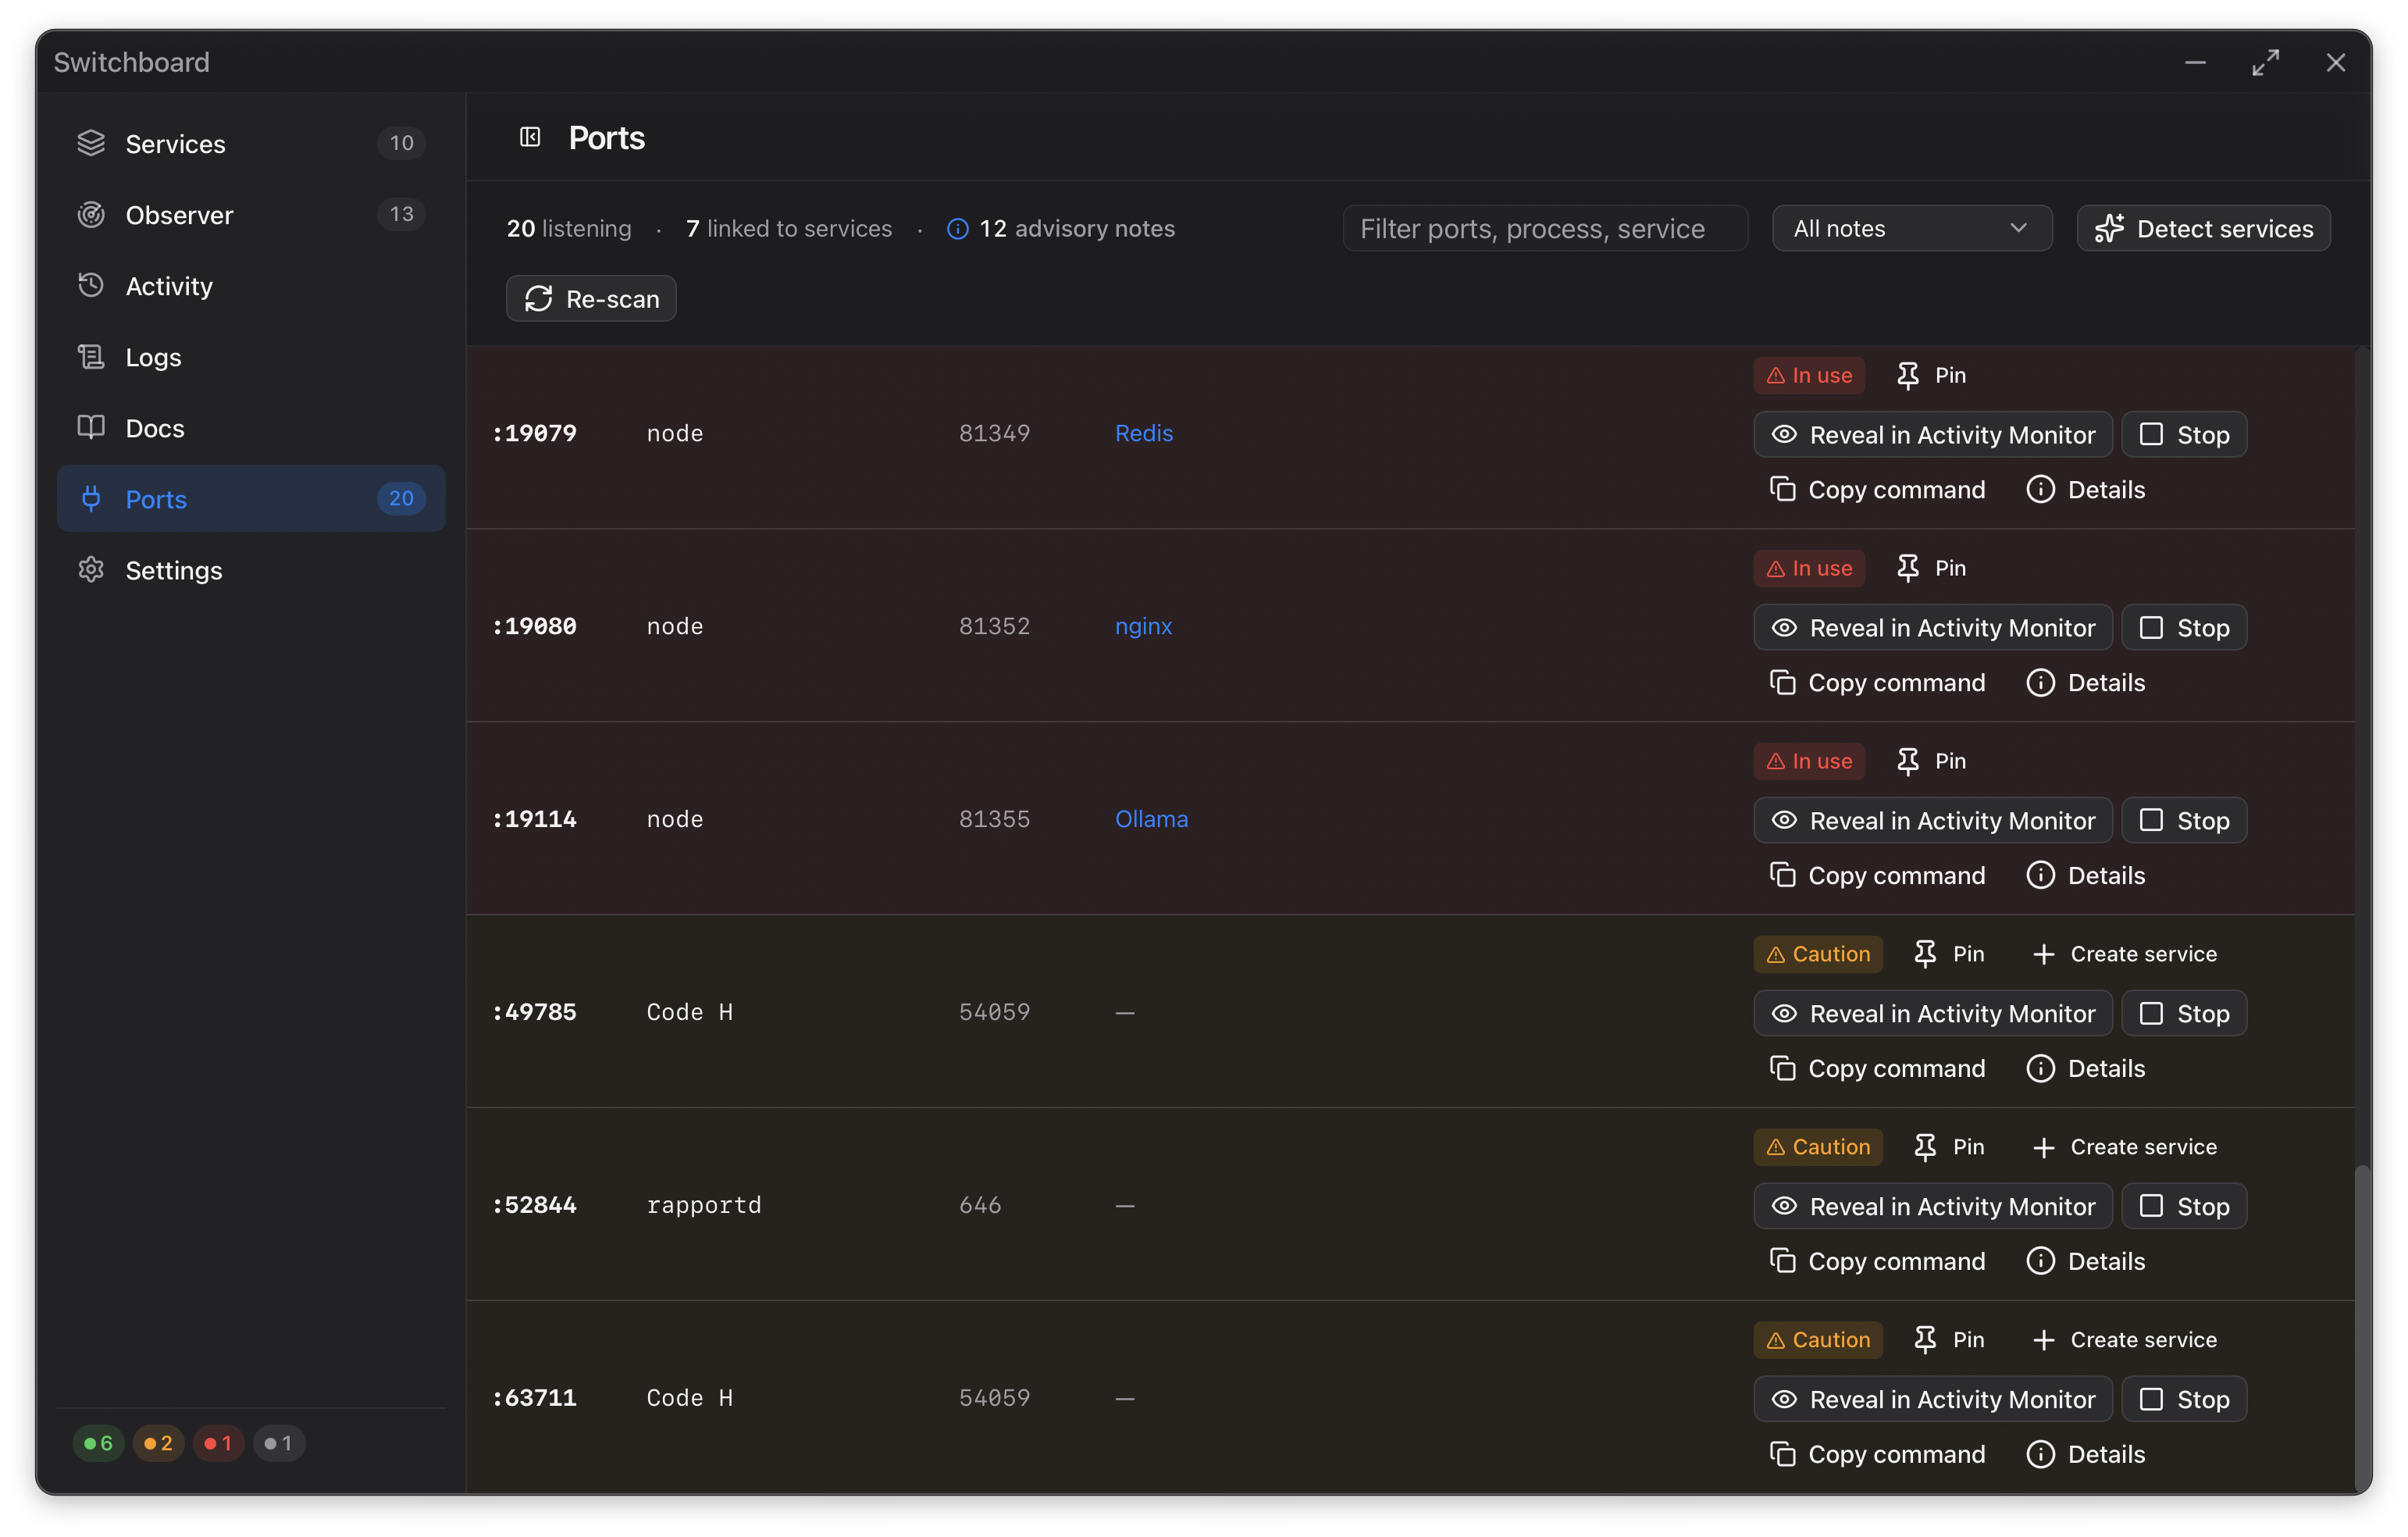Show details for port 63711
Viewport: 2408px width, 1537px height.
point(2086,1454)
